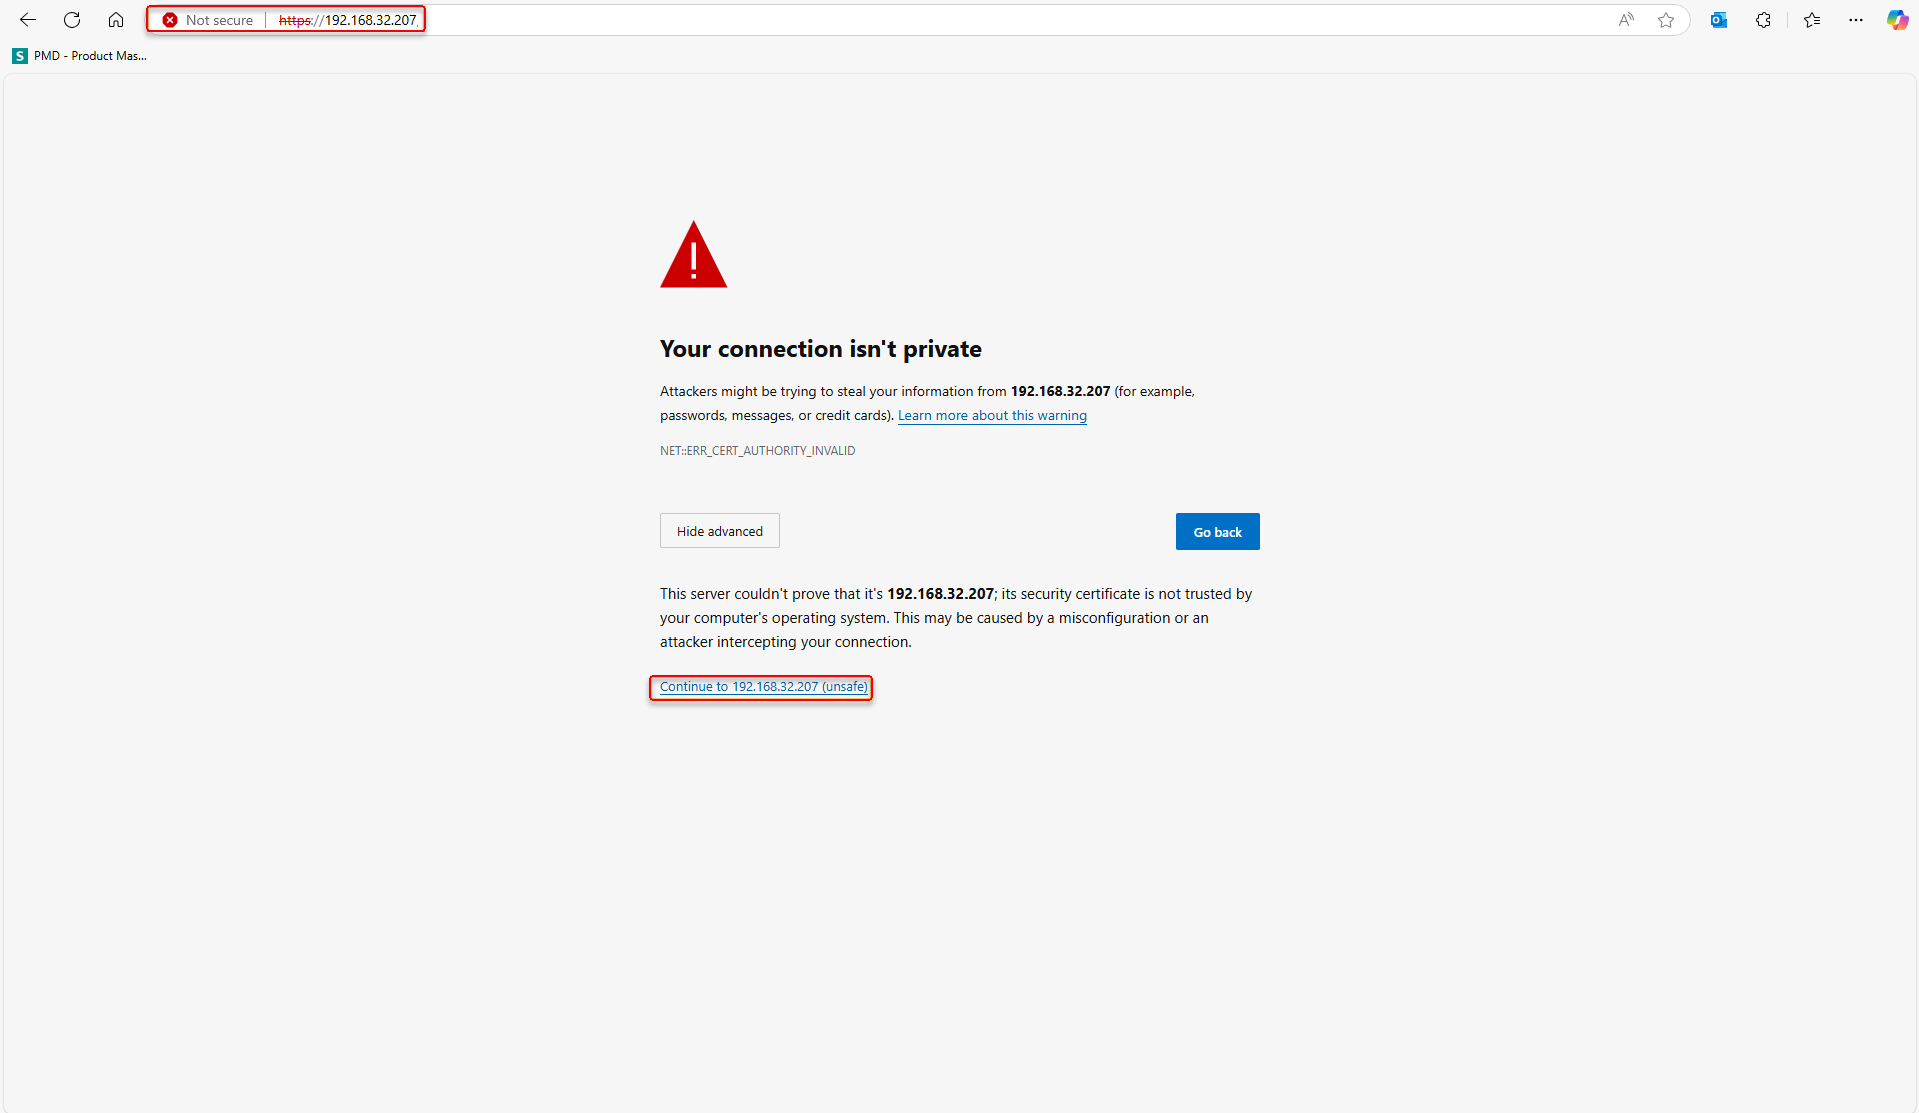
Task: Click Go back to leave this site
Action: point(1217,531)
